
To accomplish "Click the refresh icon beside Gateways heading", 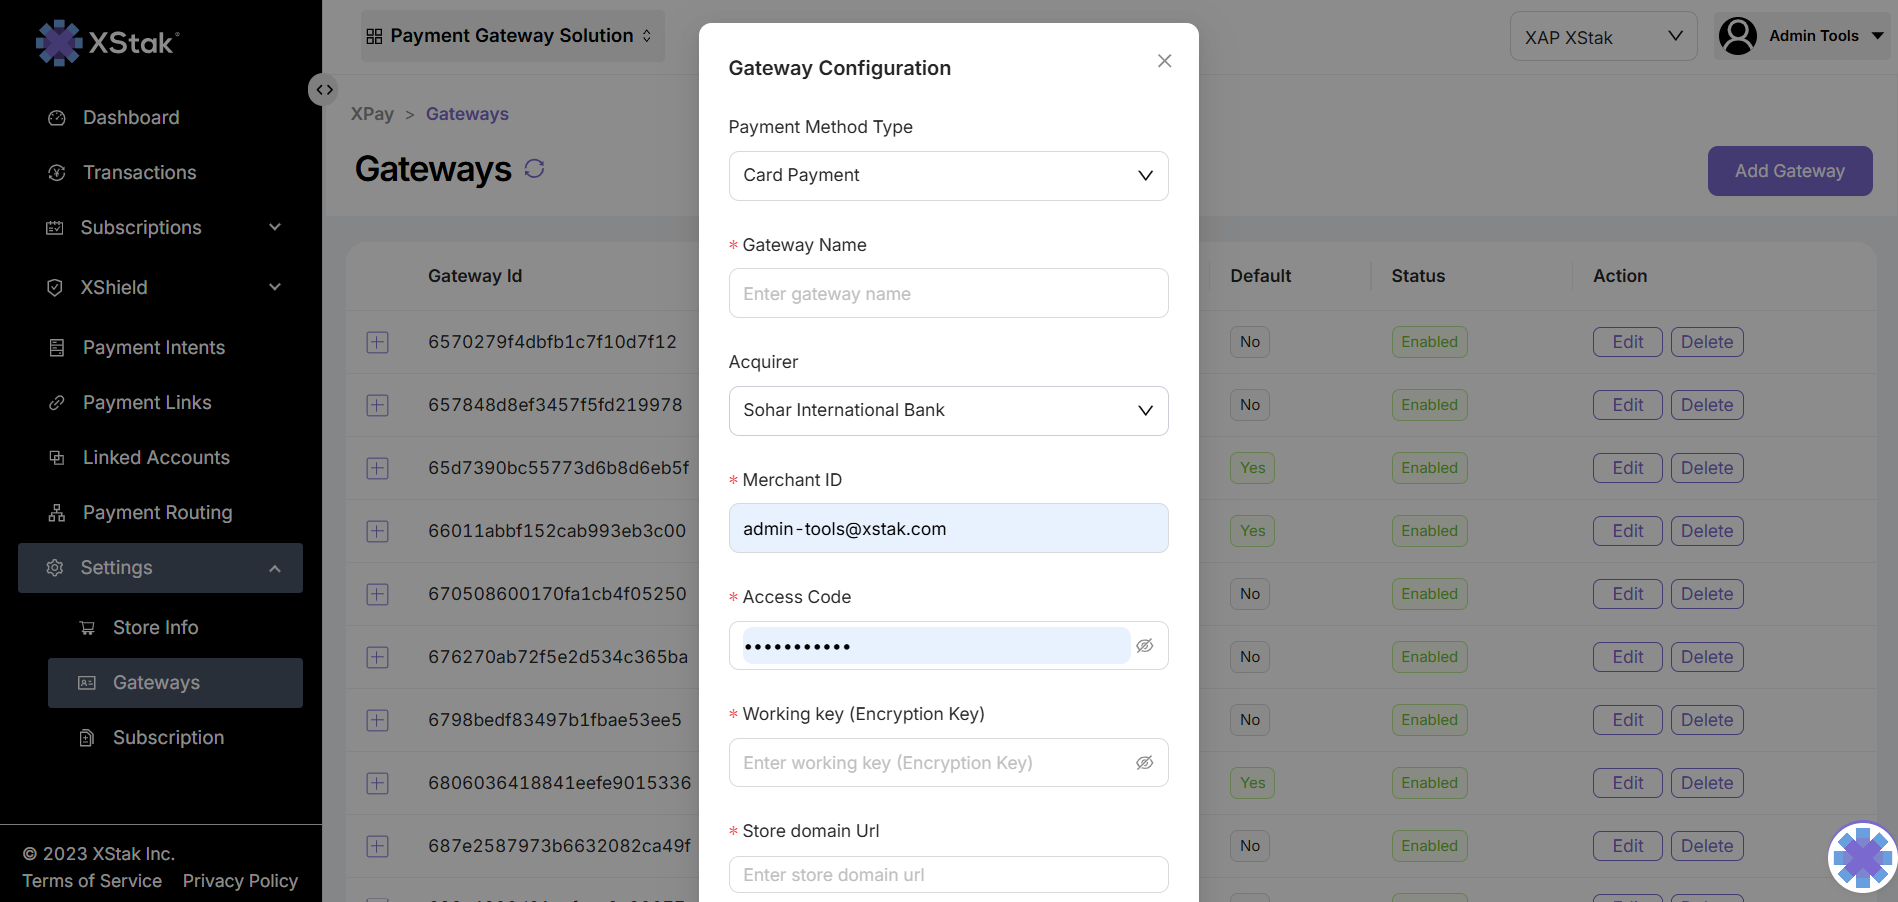I will (534, 168).
